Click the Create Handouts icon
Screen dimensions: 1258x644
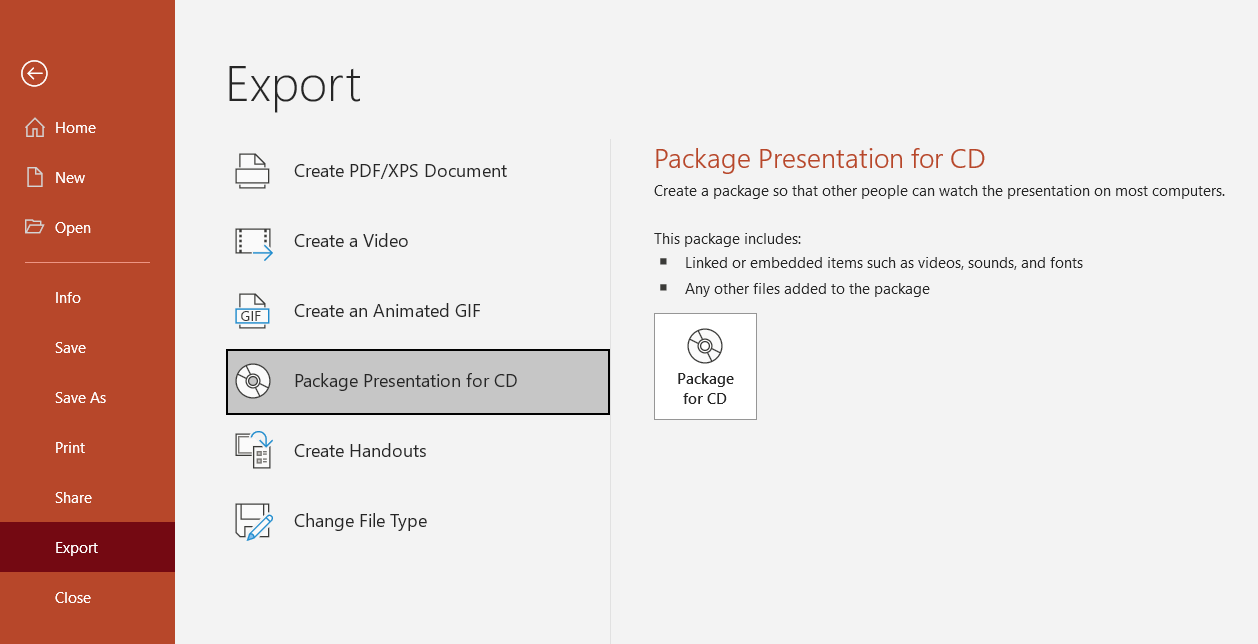pyautogui.click(x=254, y=451)
